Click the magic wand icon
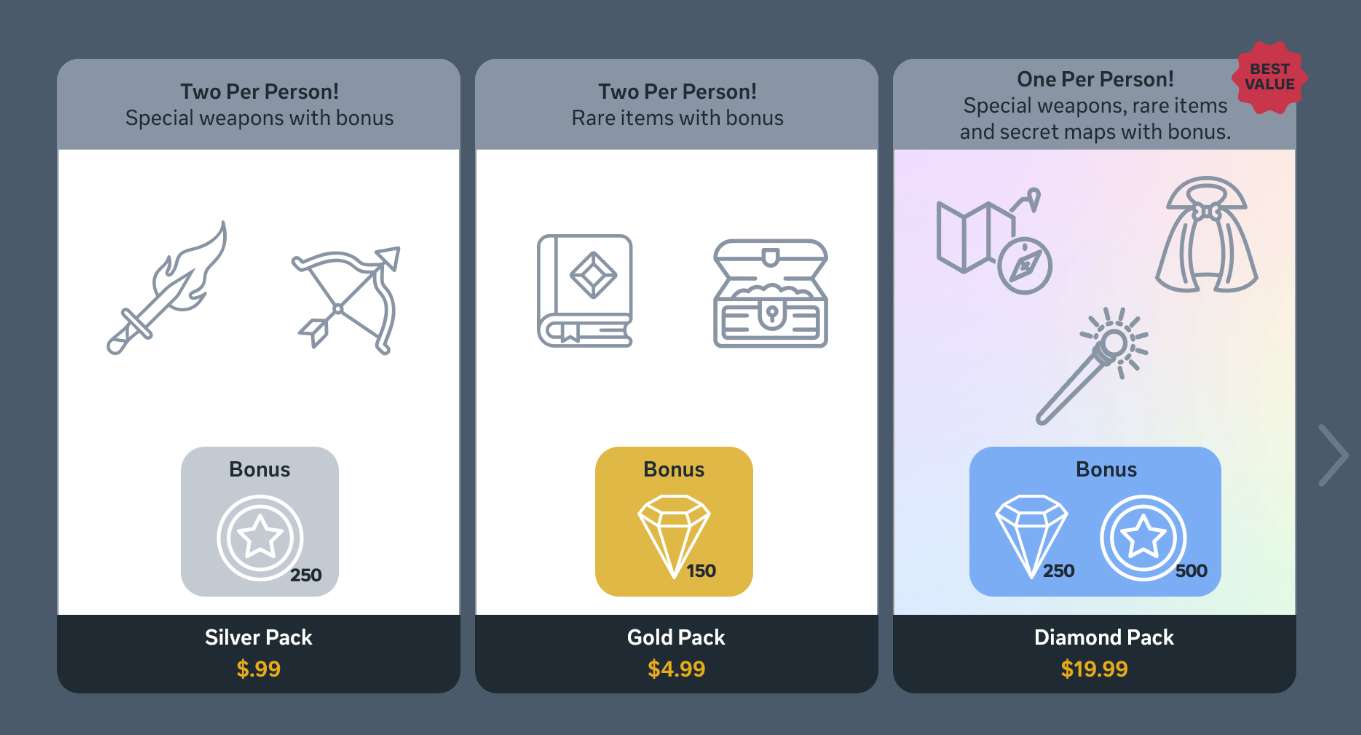 [x=1092, y=365]
